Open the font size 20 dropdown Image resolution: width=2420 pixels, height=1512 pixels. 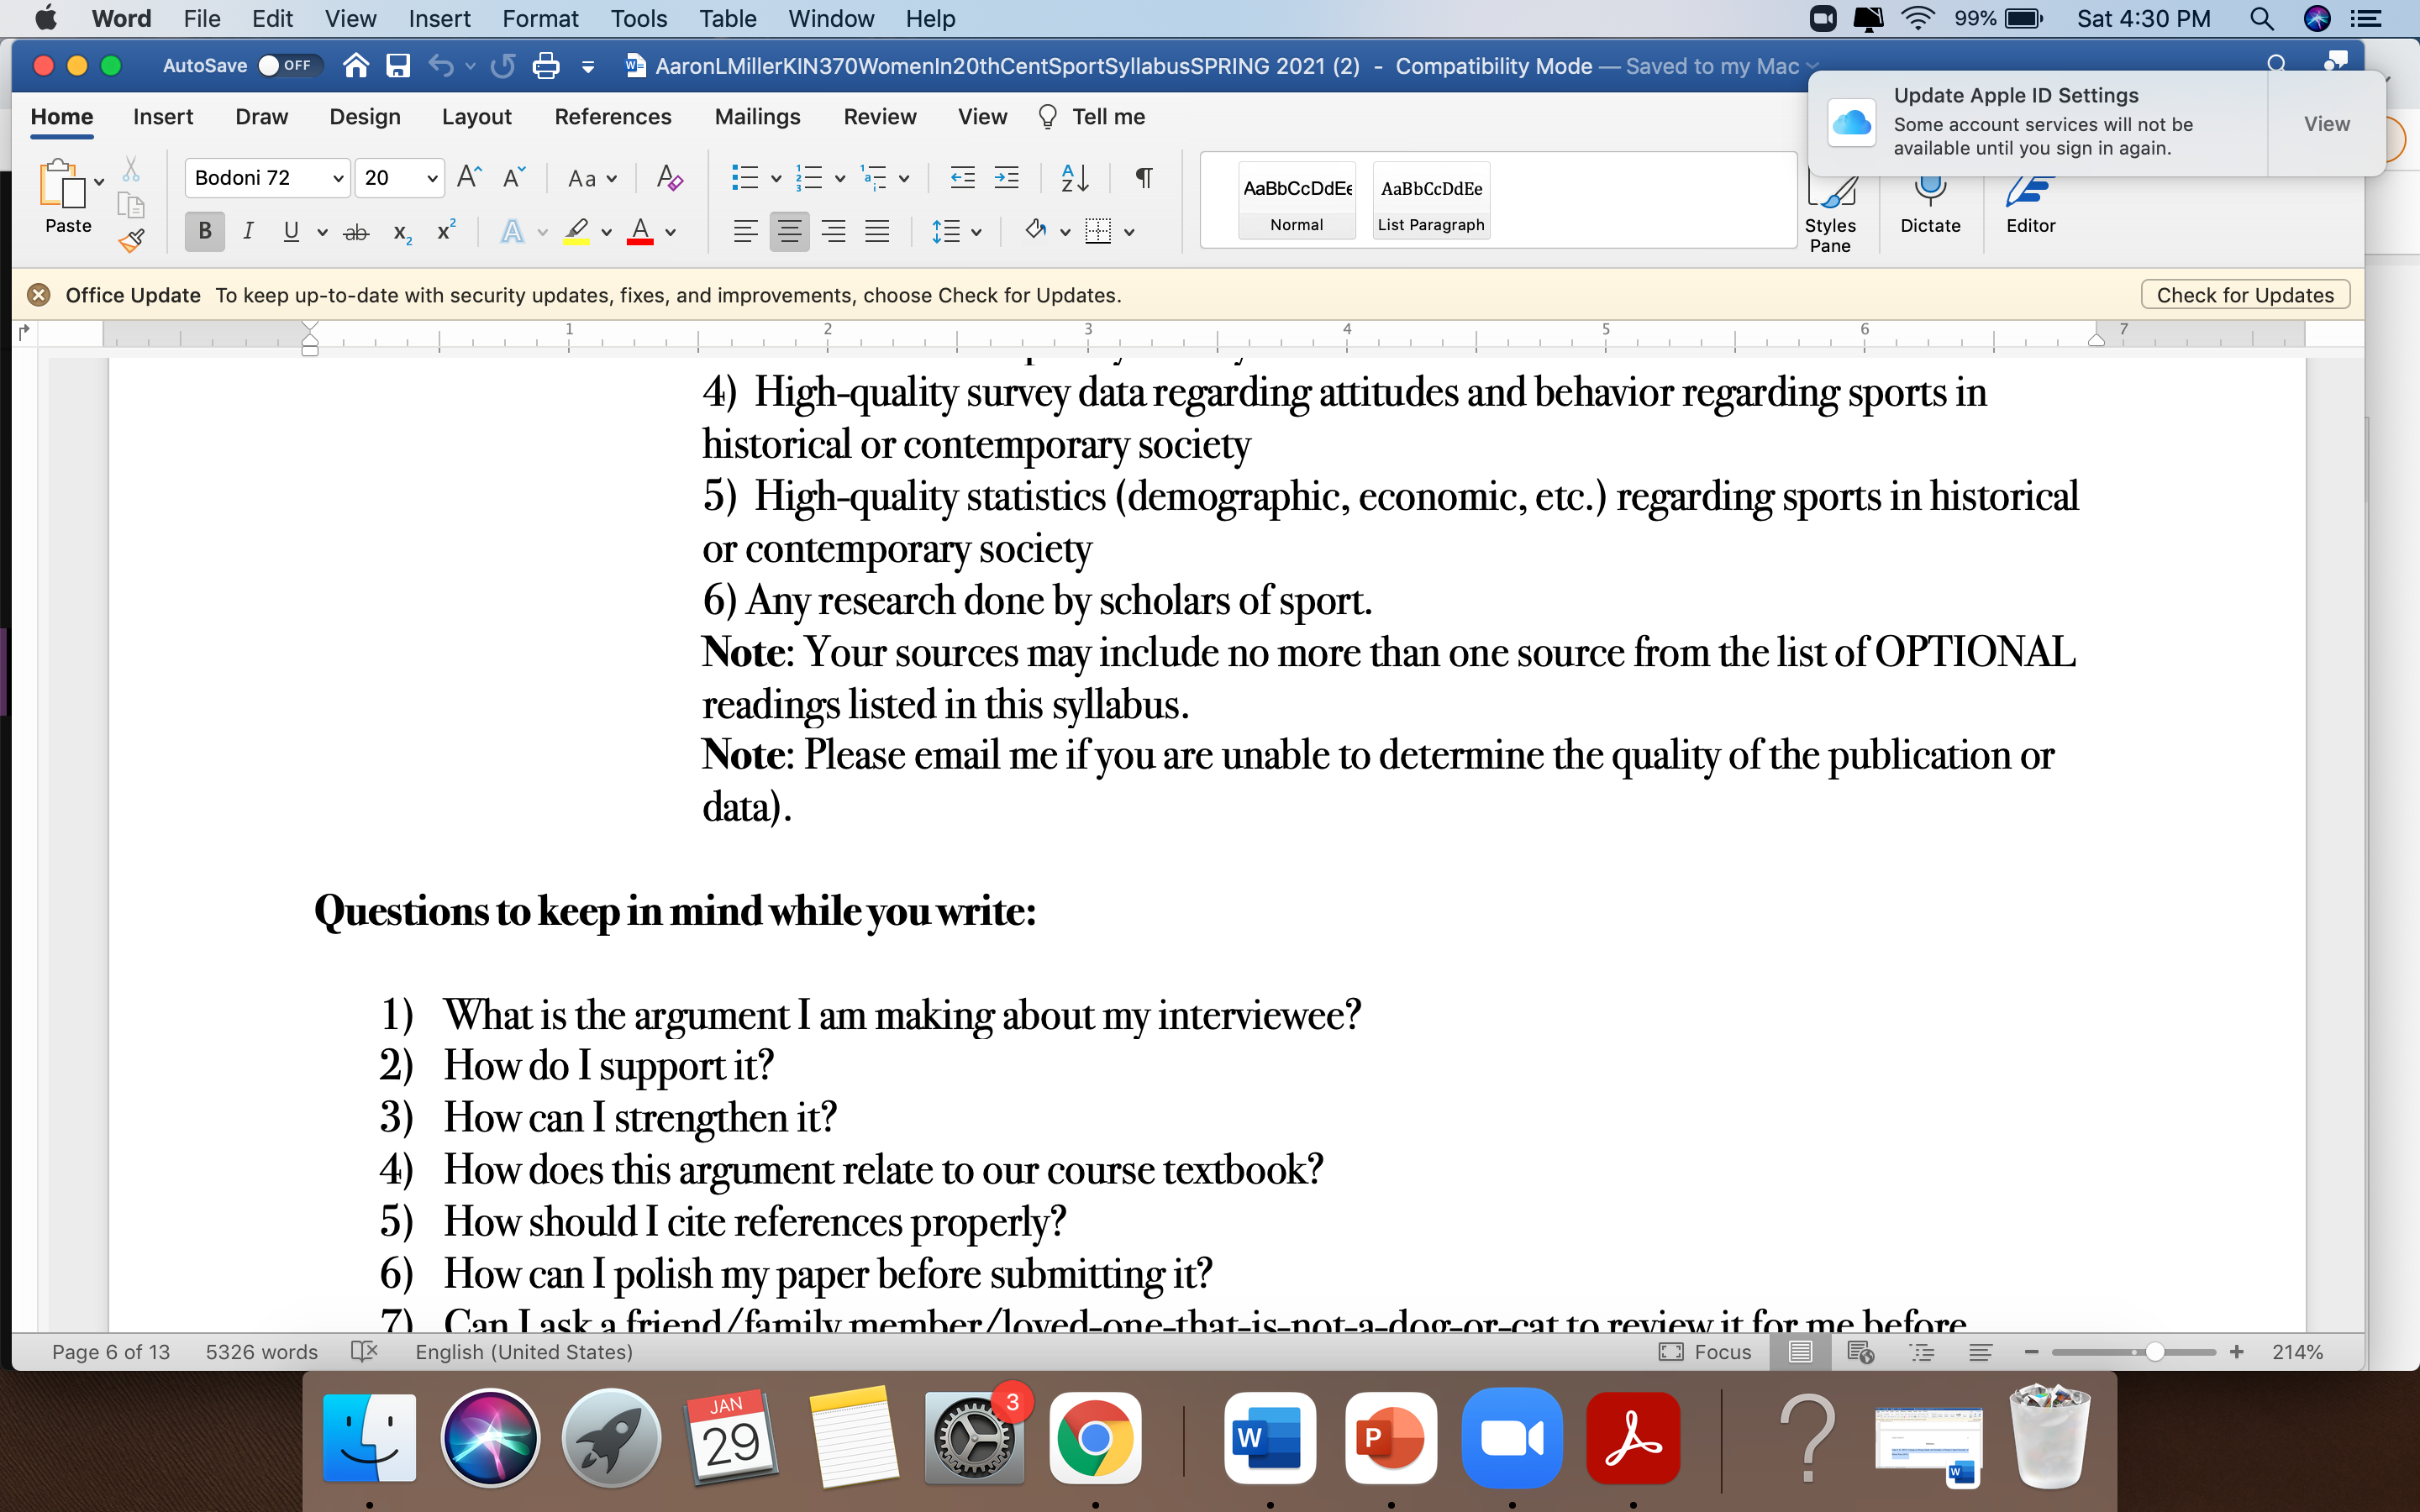pos(432,178)
